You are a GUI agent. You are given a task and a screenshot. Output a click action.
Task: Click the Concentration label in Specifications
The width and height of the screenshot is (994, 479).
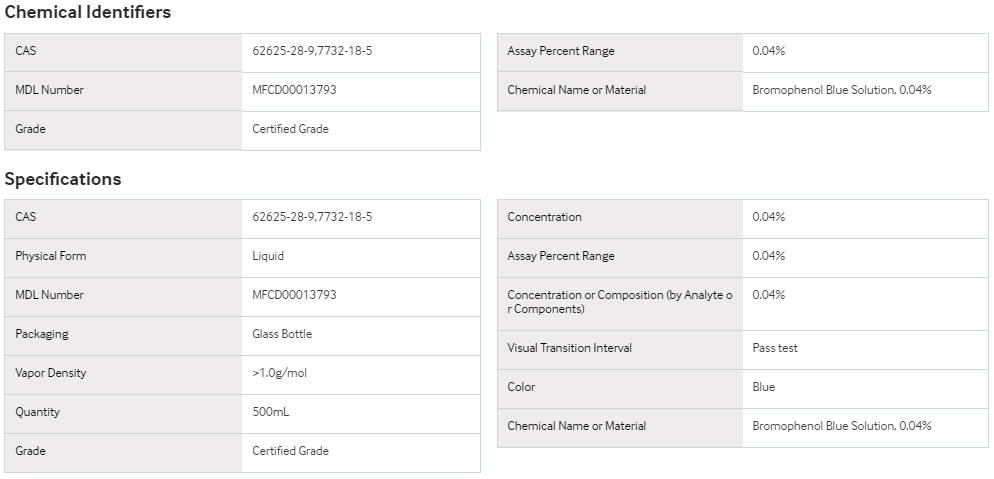pyautogui.click(x=544, y=217)
